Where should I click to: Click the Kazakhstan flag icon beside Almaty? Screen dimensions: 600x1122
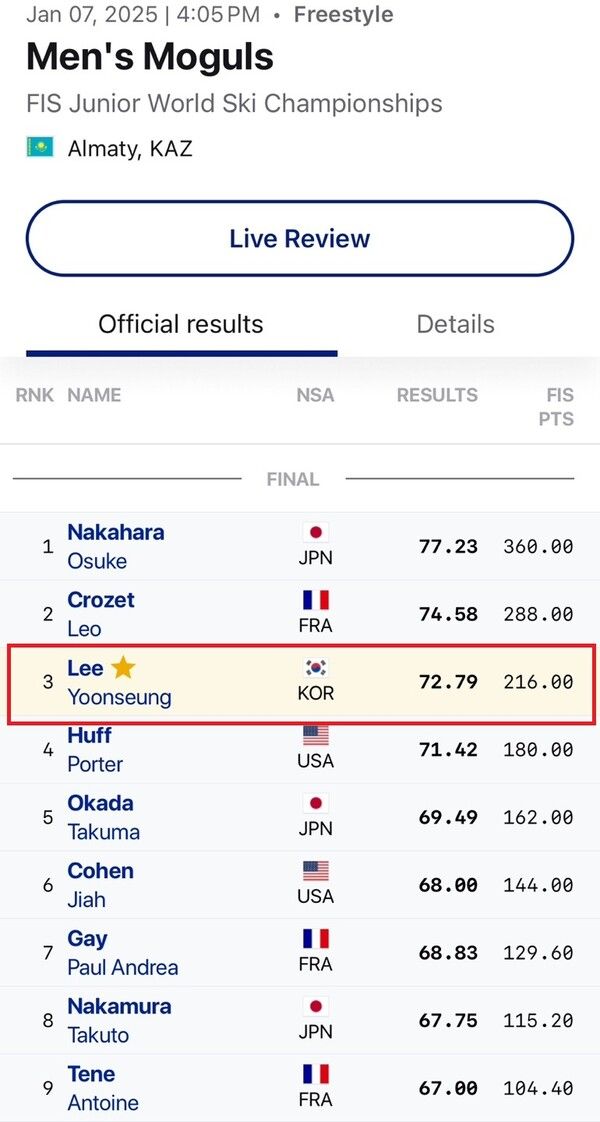[40, 148]
